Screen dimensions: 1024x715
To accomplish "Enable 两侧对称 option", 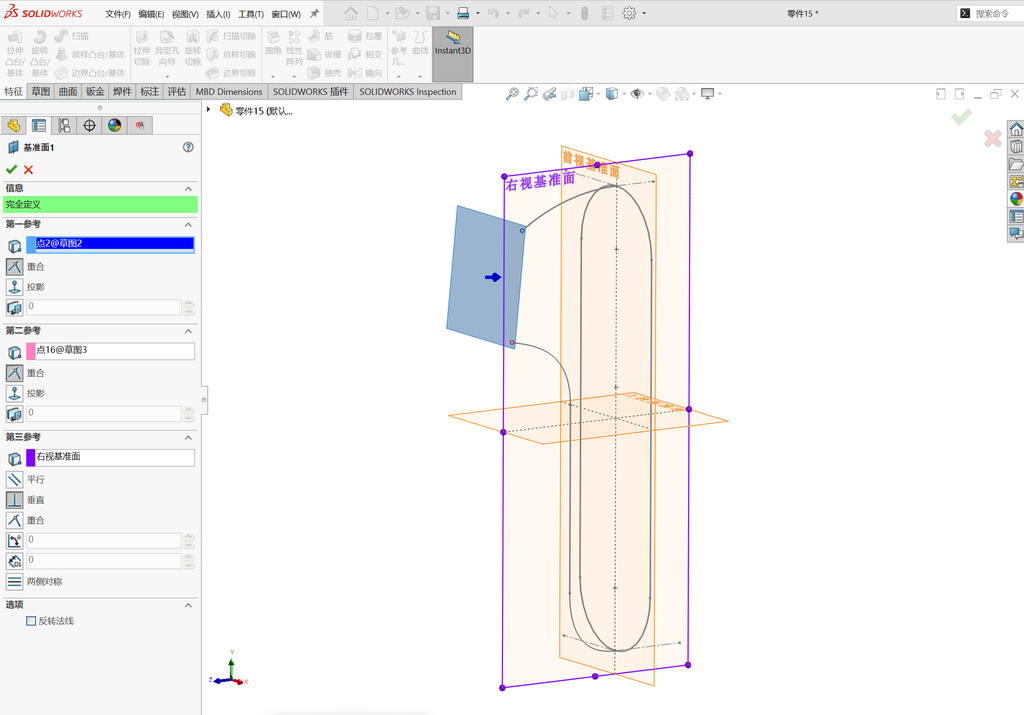I will (14, 581).
